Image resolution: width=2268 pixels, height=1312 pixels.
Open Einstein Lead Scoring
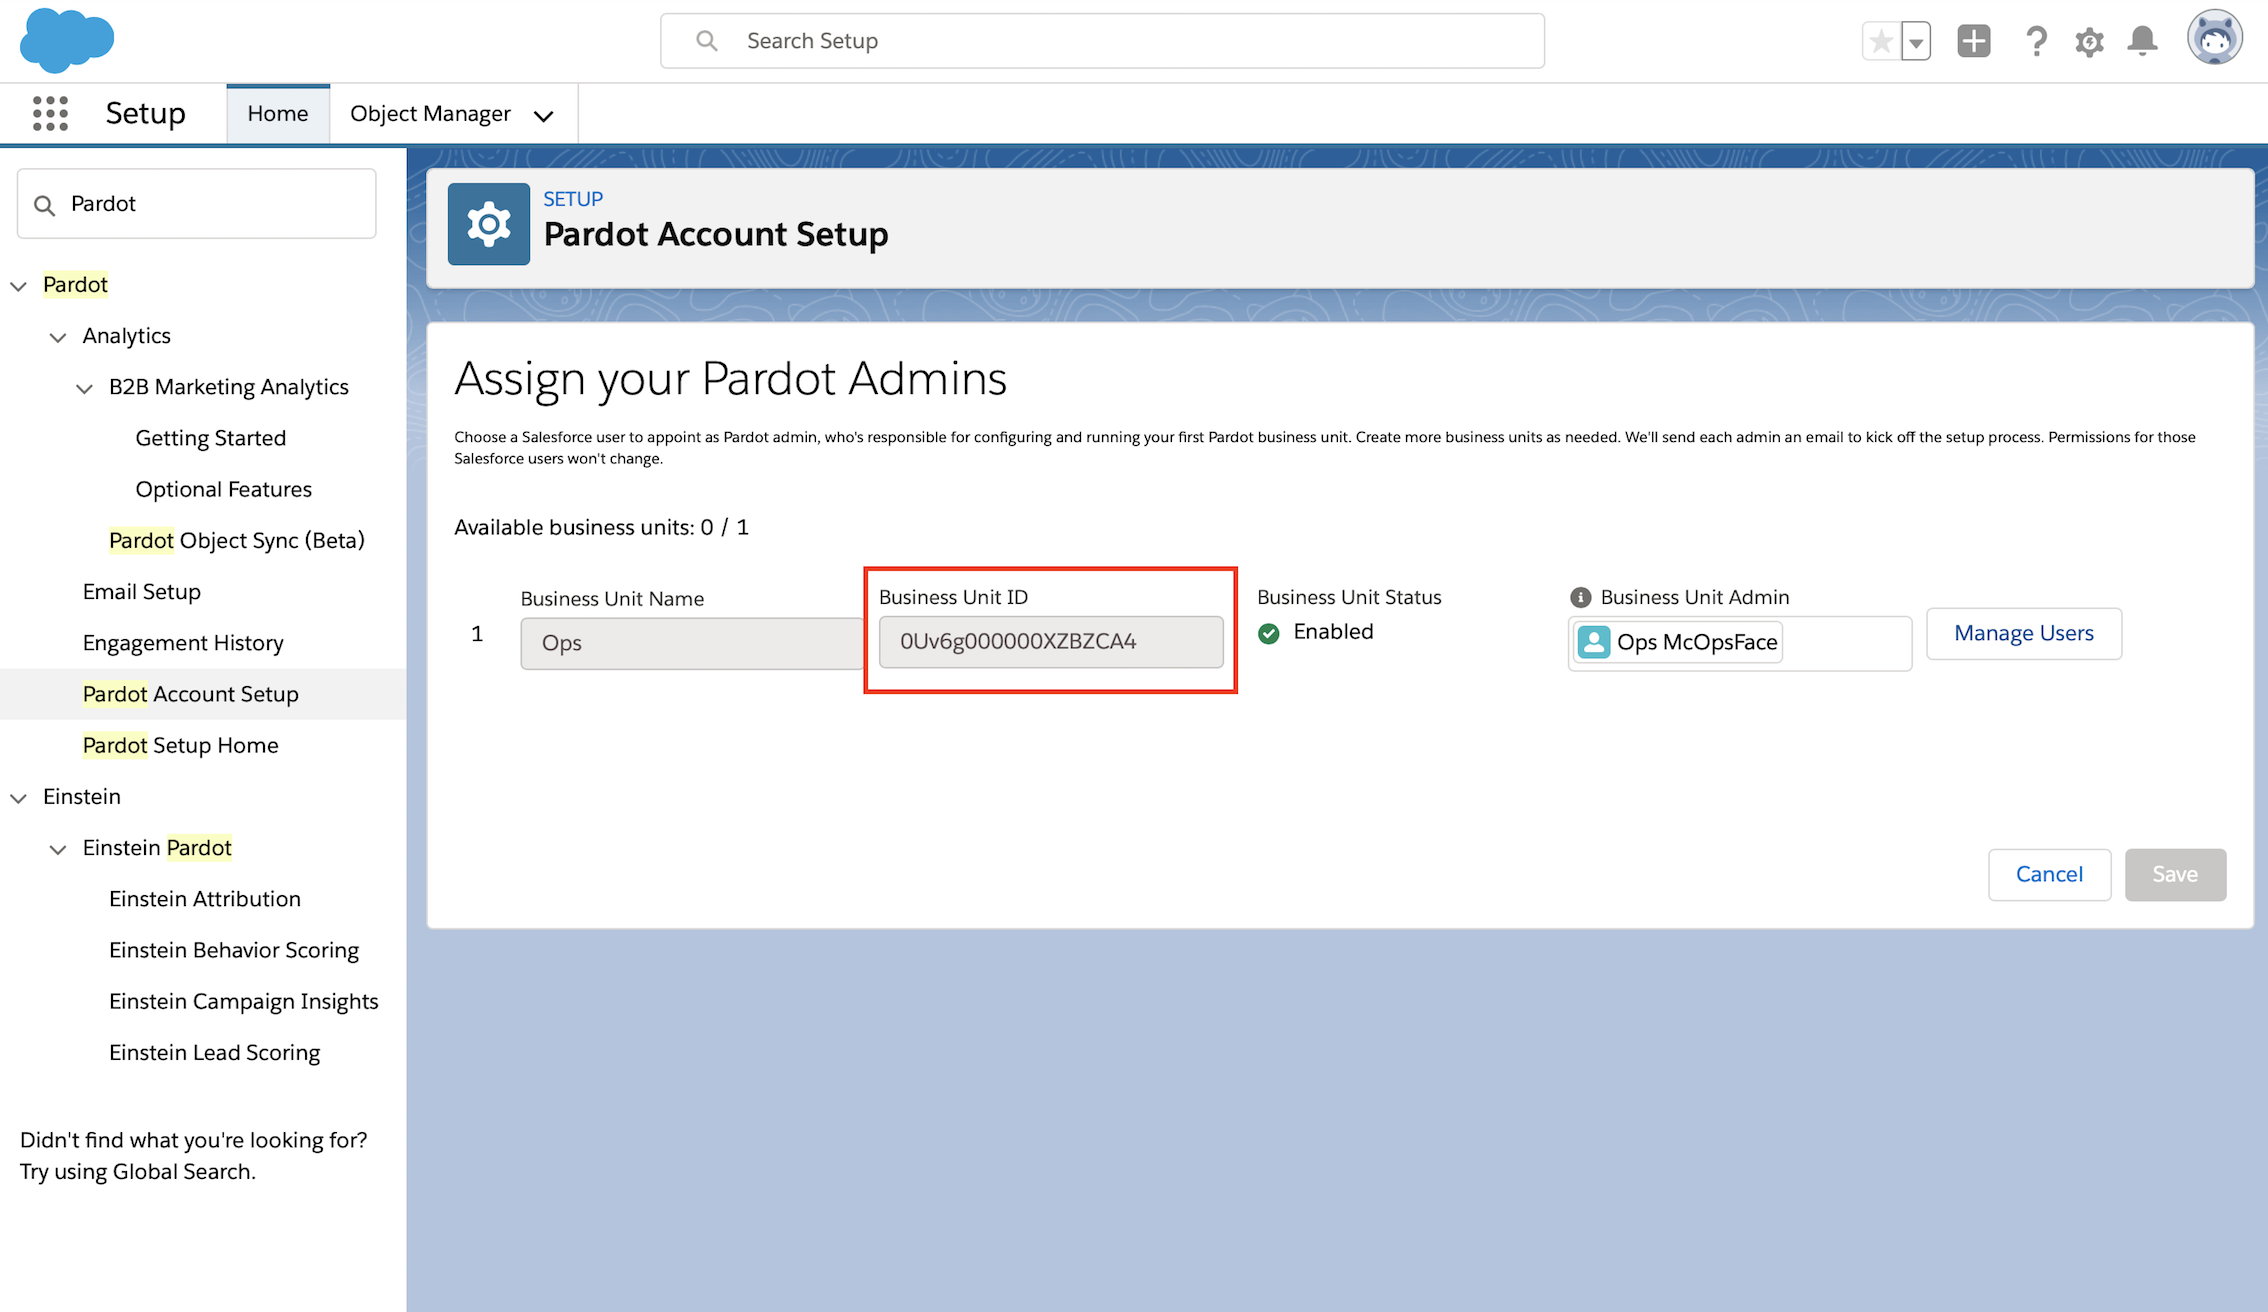(215, 1052)
